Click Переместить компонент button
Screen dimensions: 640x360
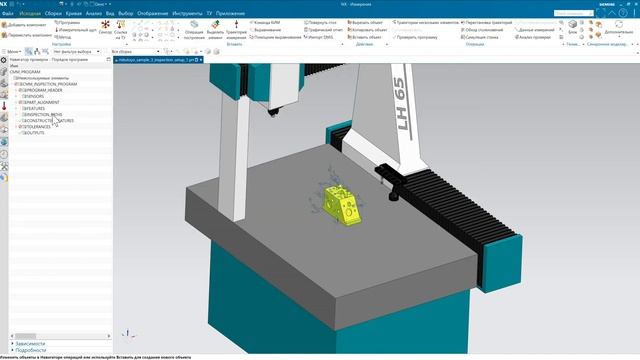(x=27, y=35)
